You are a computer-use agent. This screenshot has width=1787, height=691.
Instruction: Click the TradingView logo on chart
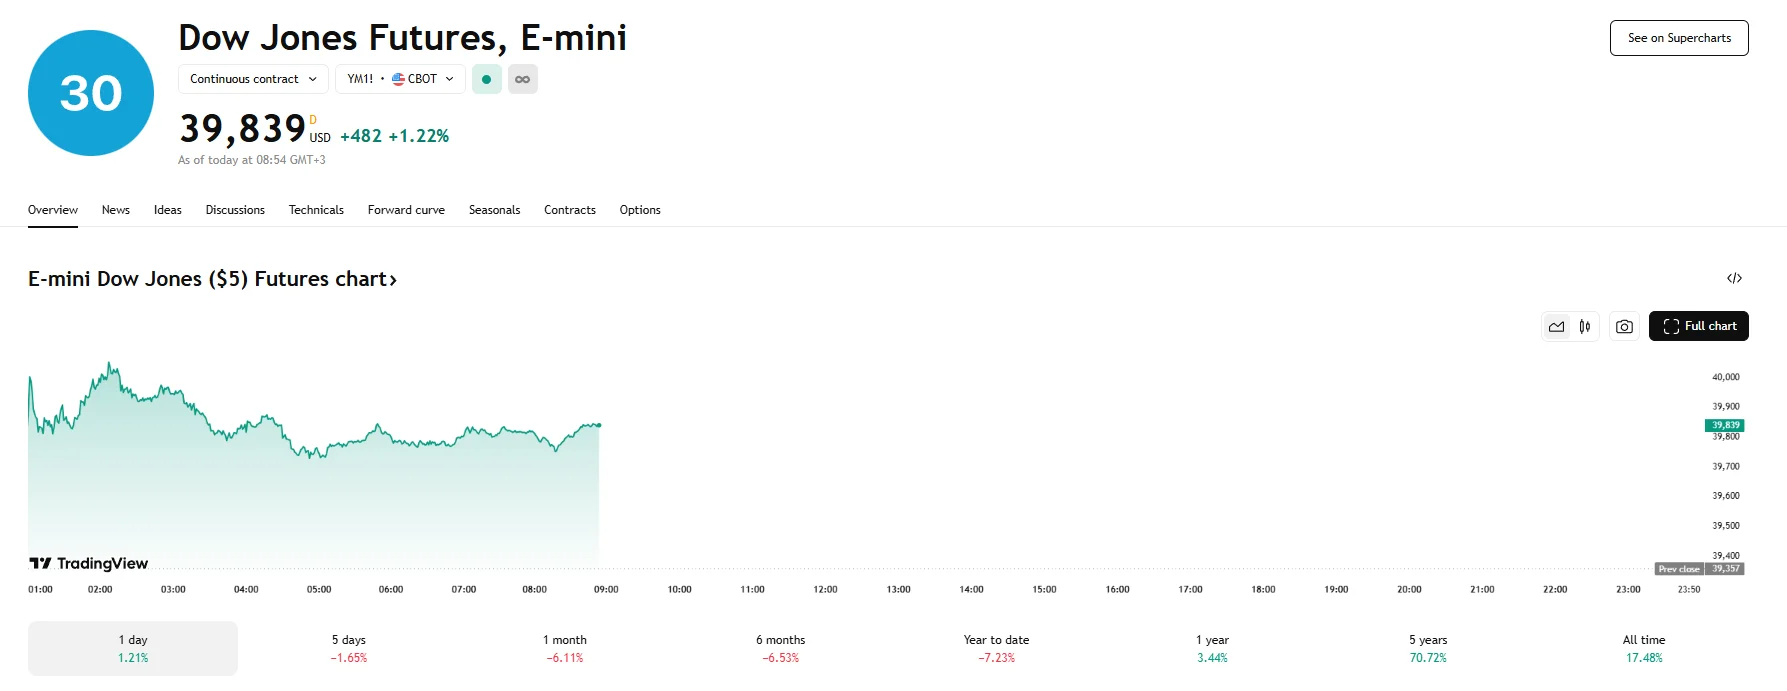pyautogui.click(x=89, y=563)
